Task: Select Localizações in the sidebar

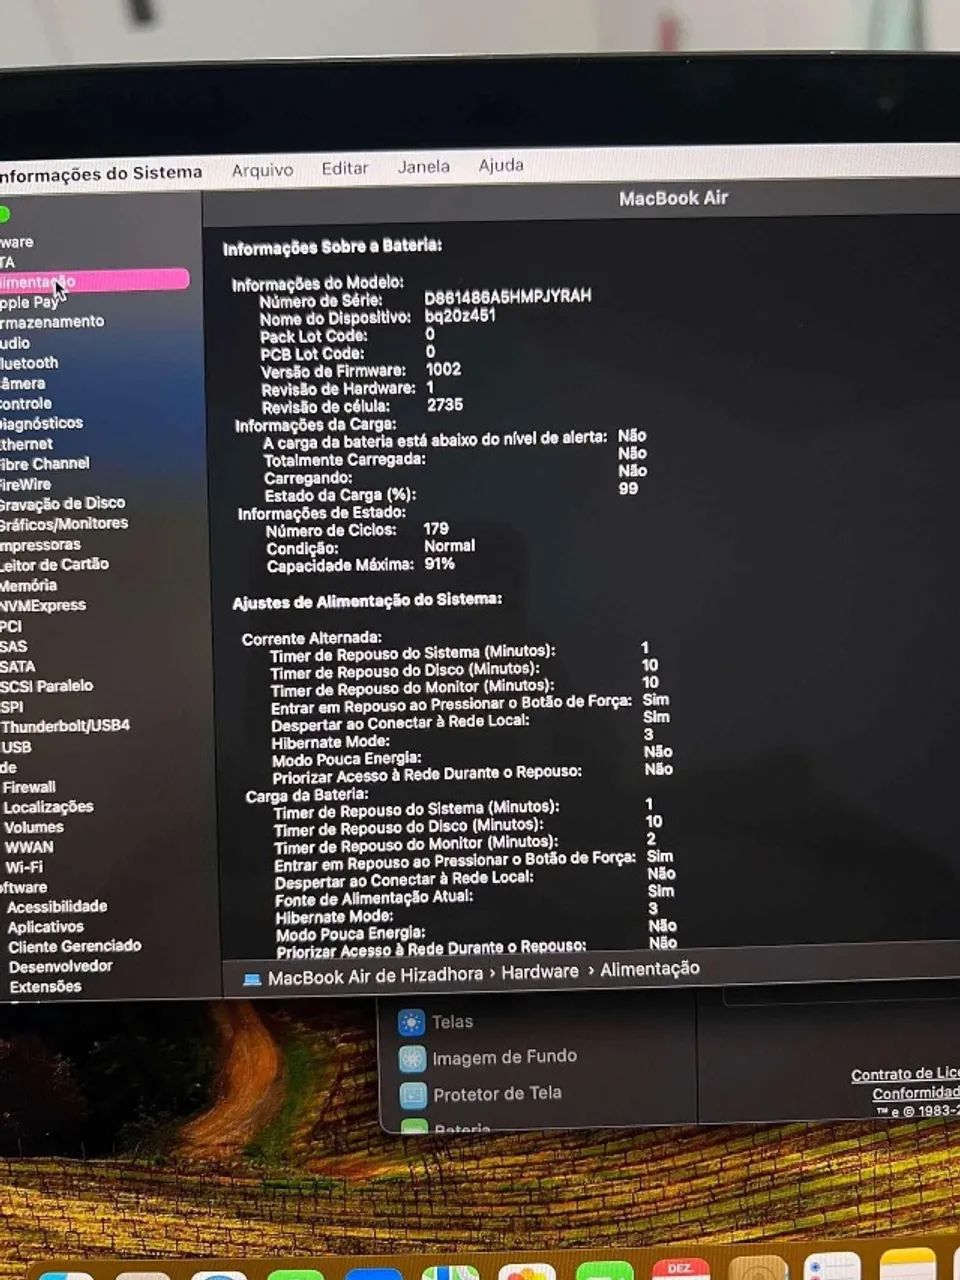Action: [x=48, y=807]
